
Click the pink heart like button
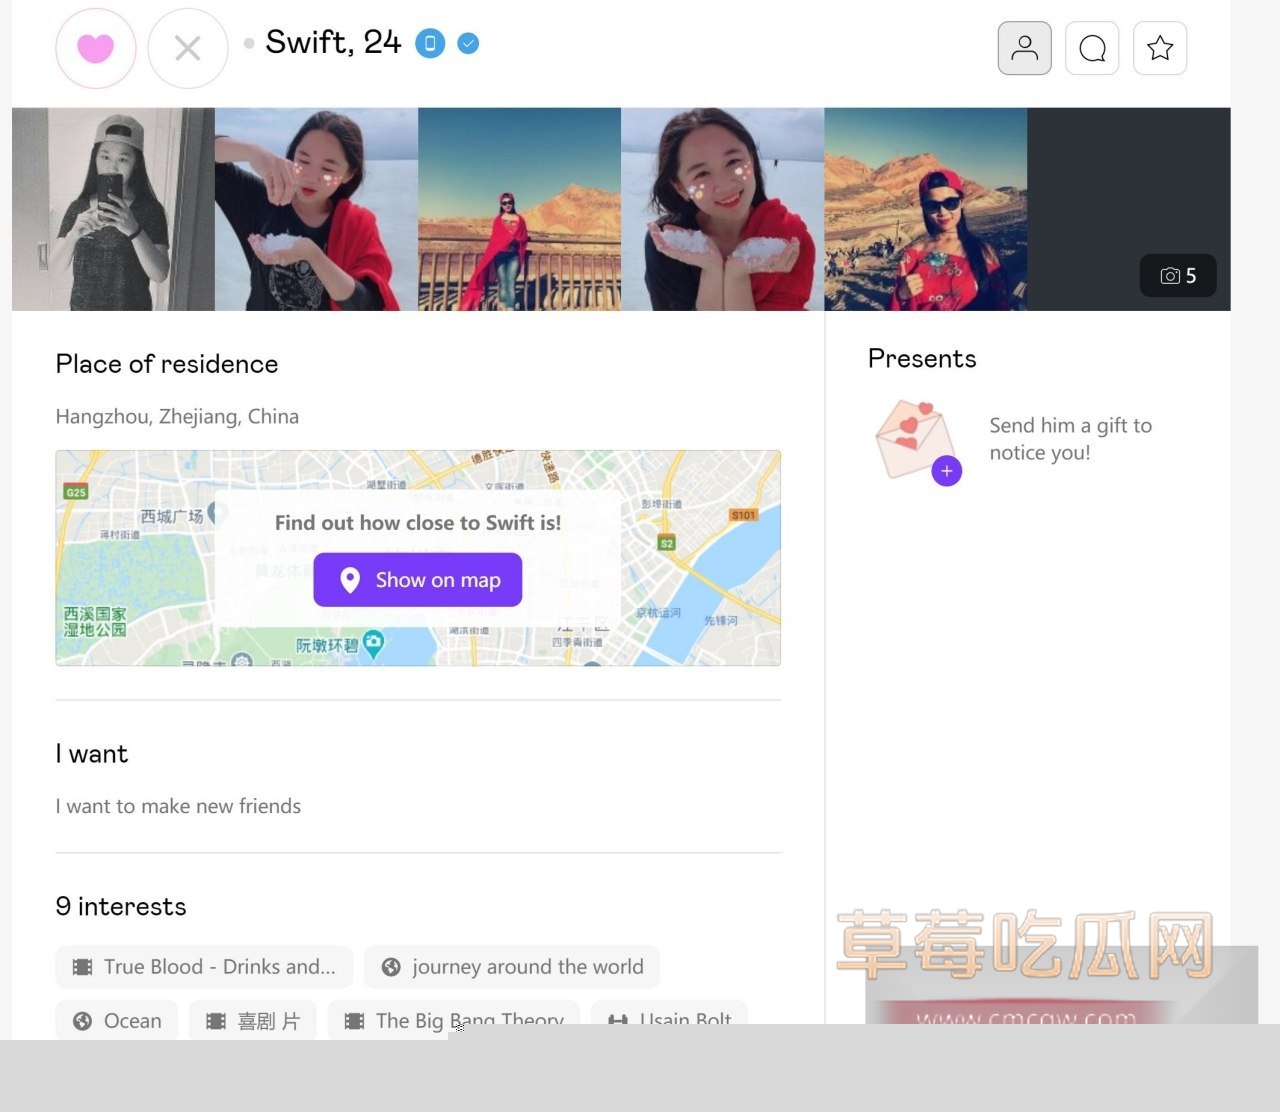coord(96,48)
